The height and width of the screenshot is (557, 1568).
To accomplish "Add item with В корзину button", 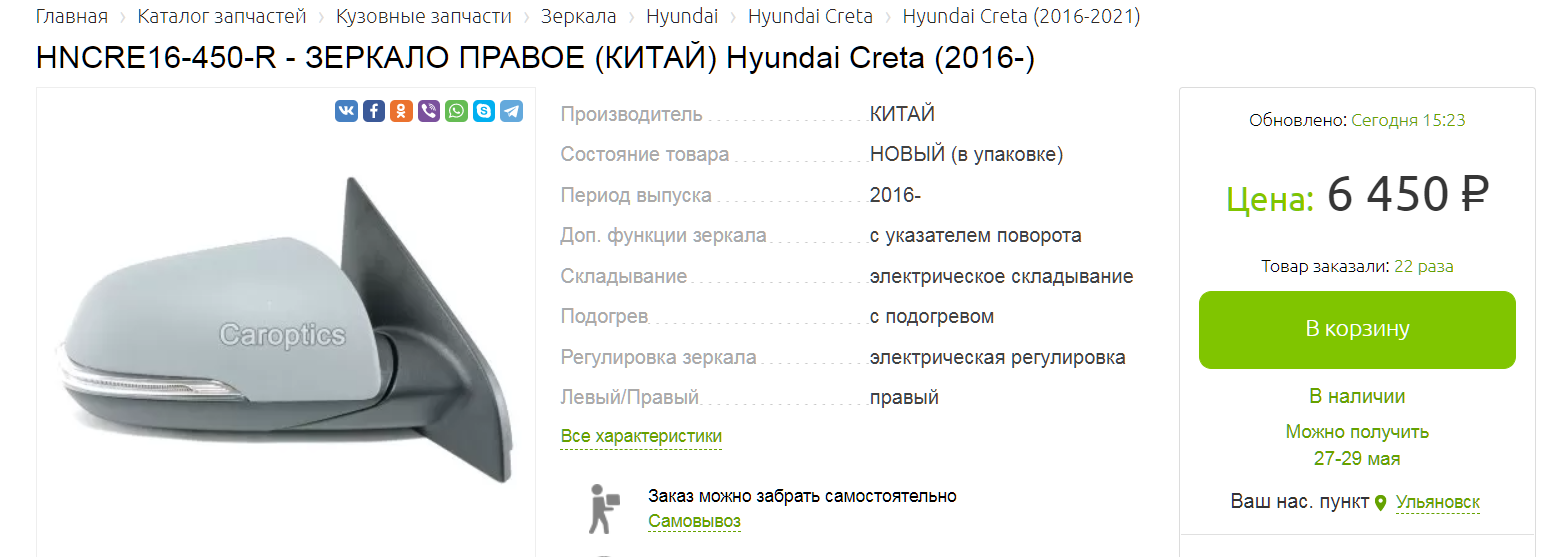I will click(1357, 329).
